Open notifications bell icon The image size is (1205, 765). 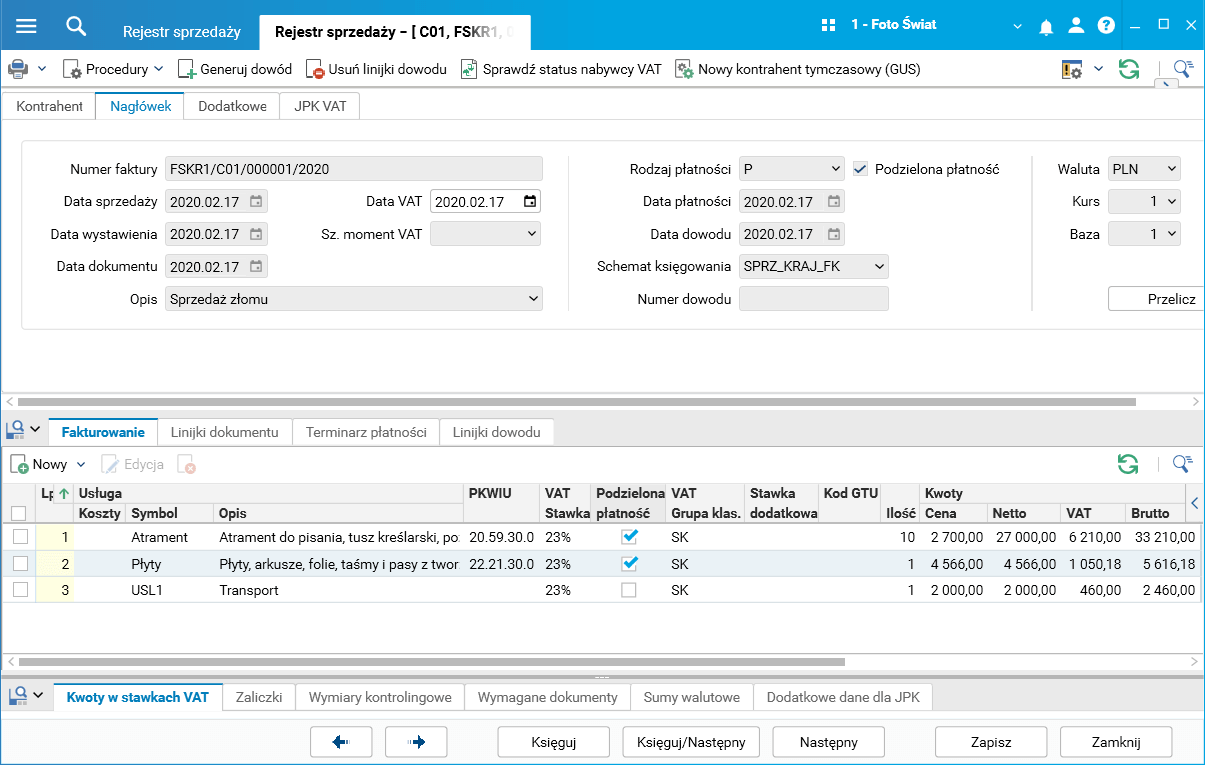click(1046, 26)
